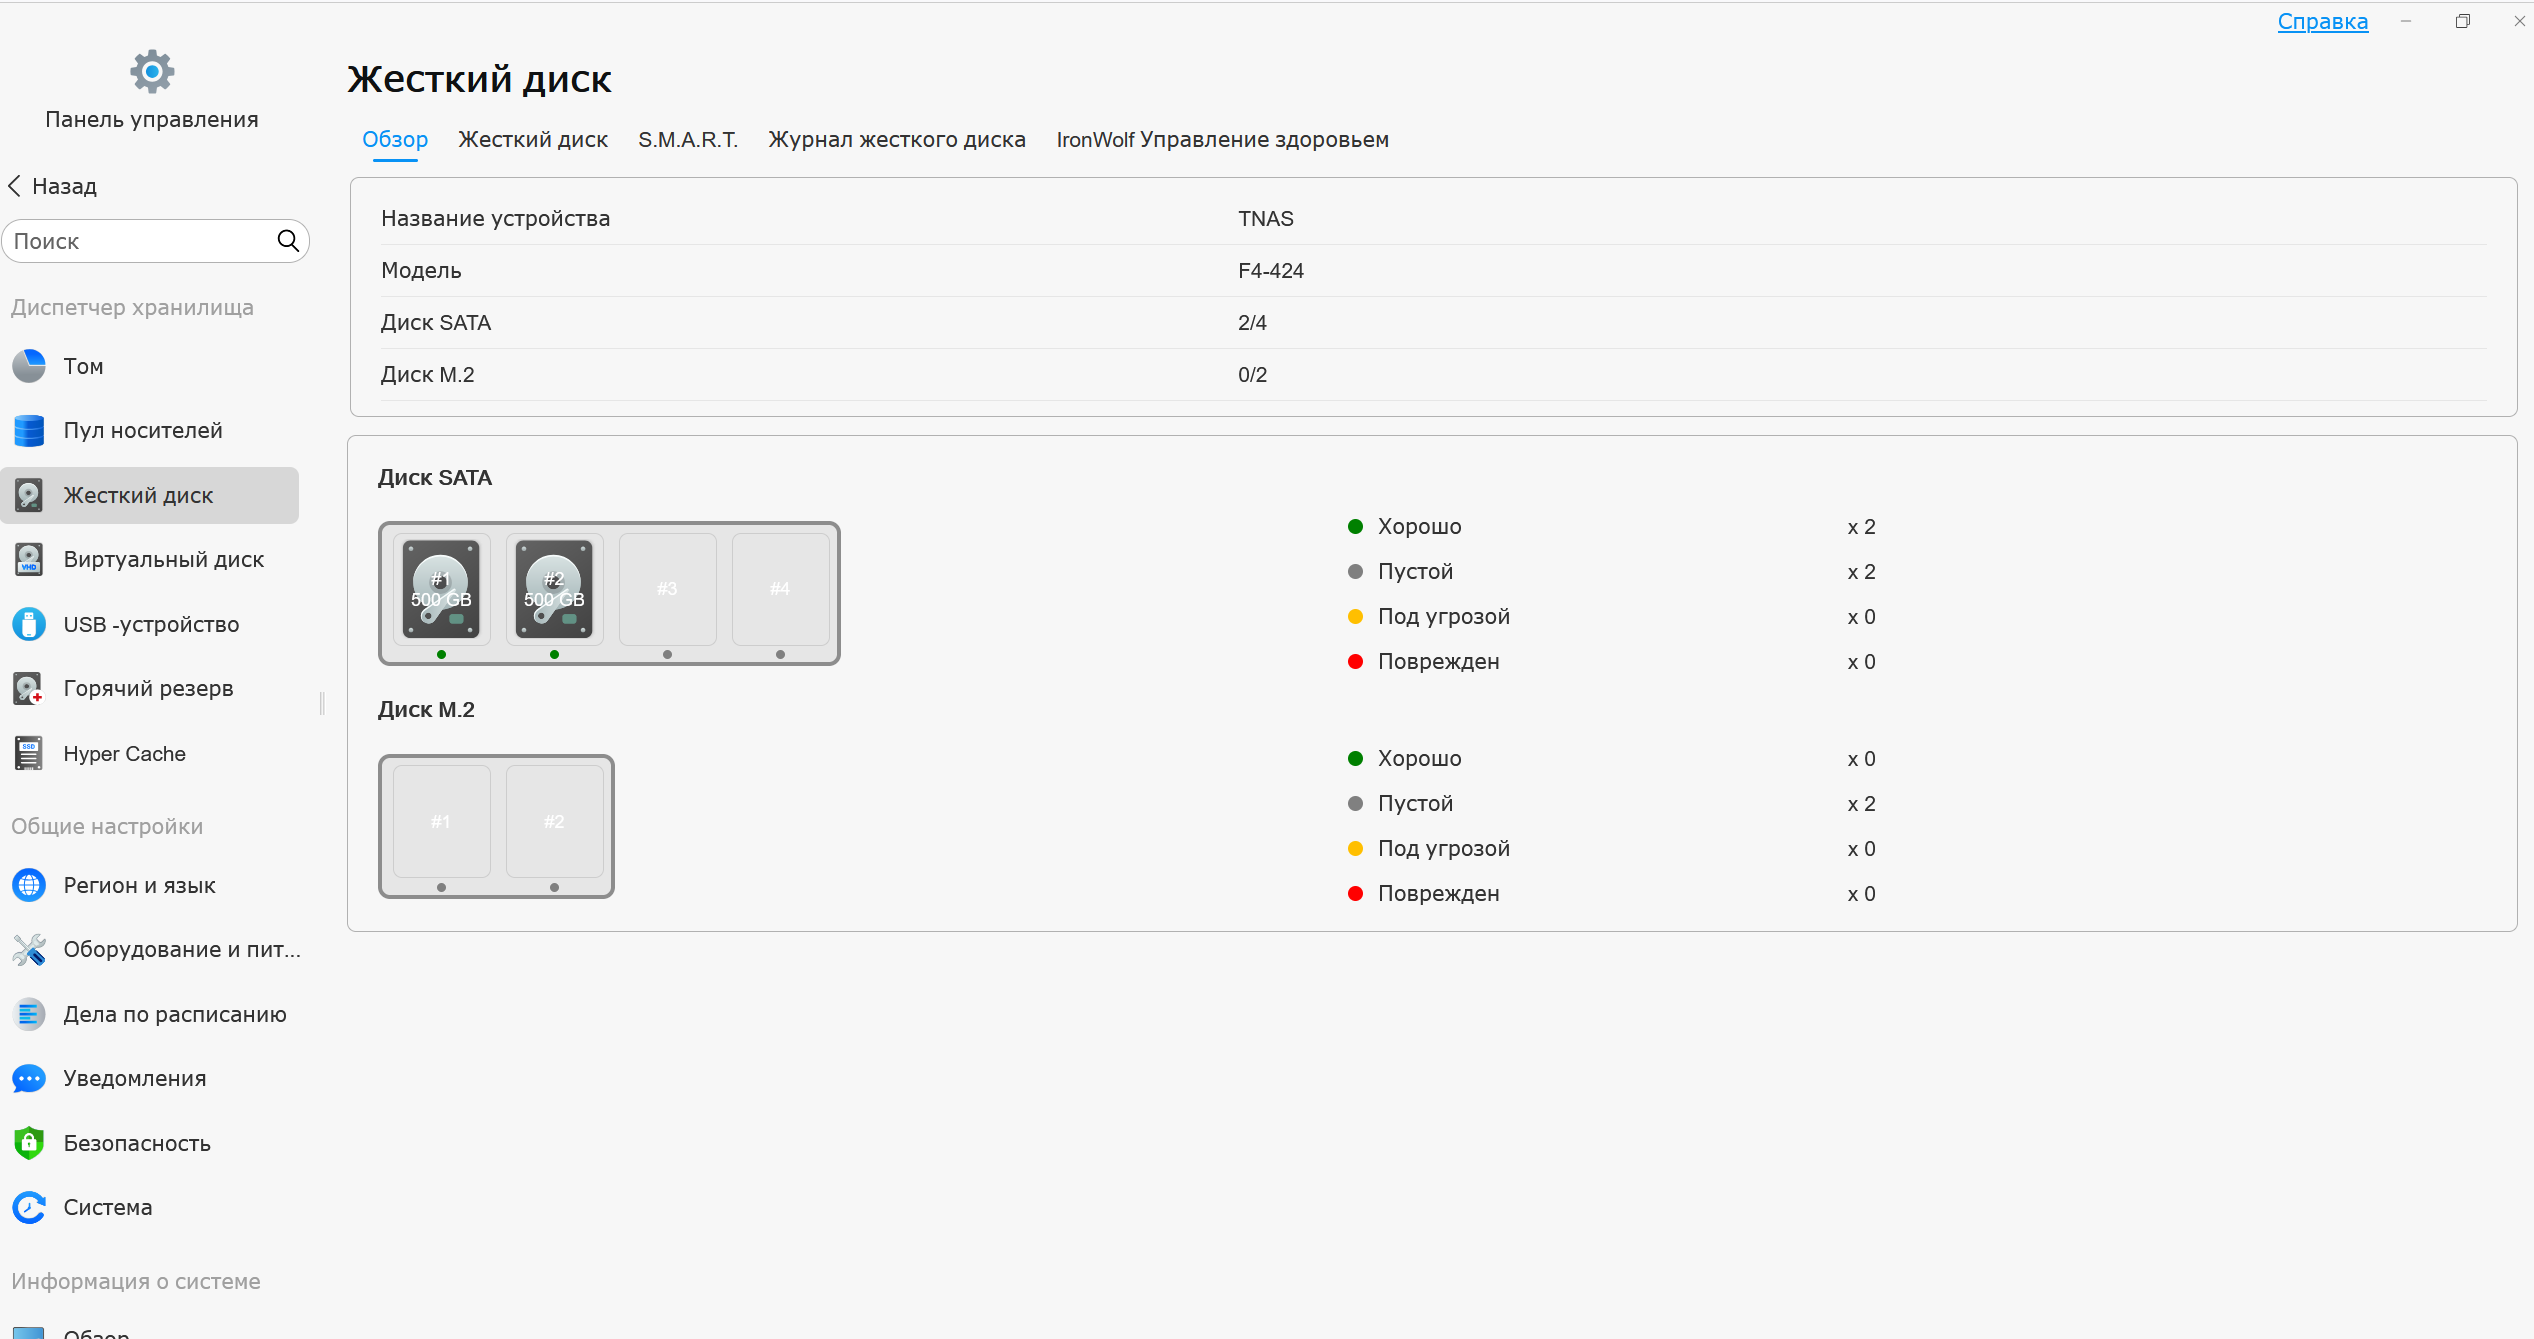Open the Том (volume) sidebar icon
Image resolution: width=2534 pixels, height=1339 pixels.
click(x=29, y=366)
